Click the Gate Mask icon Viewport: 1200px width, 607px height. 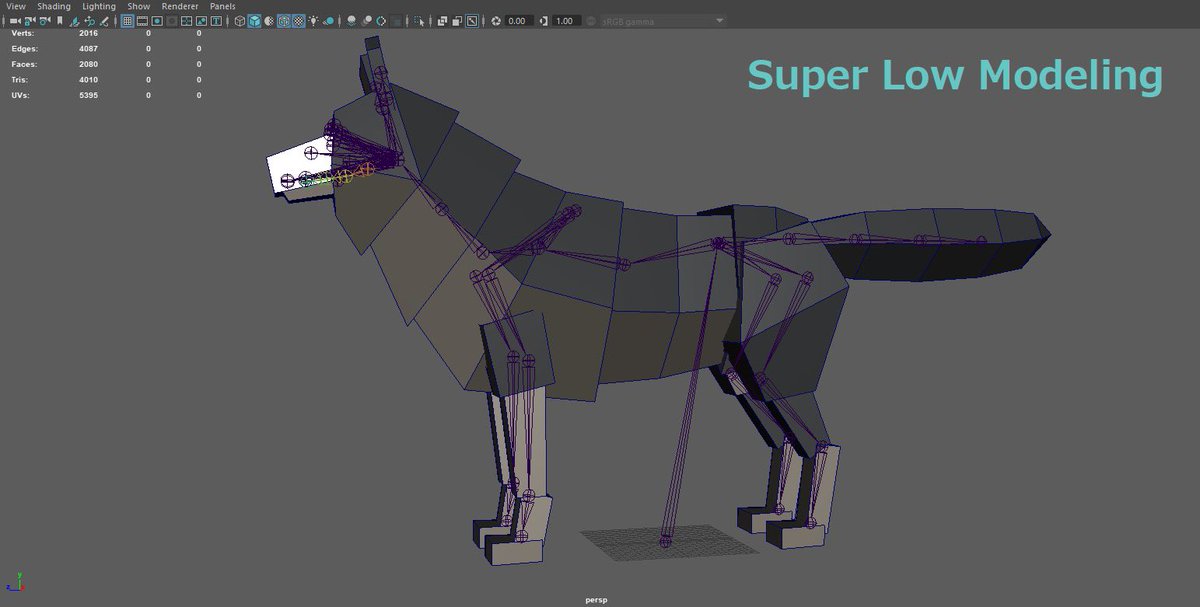172,21
